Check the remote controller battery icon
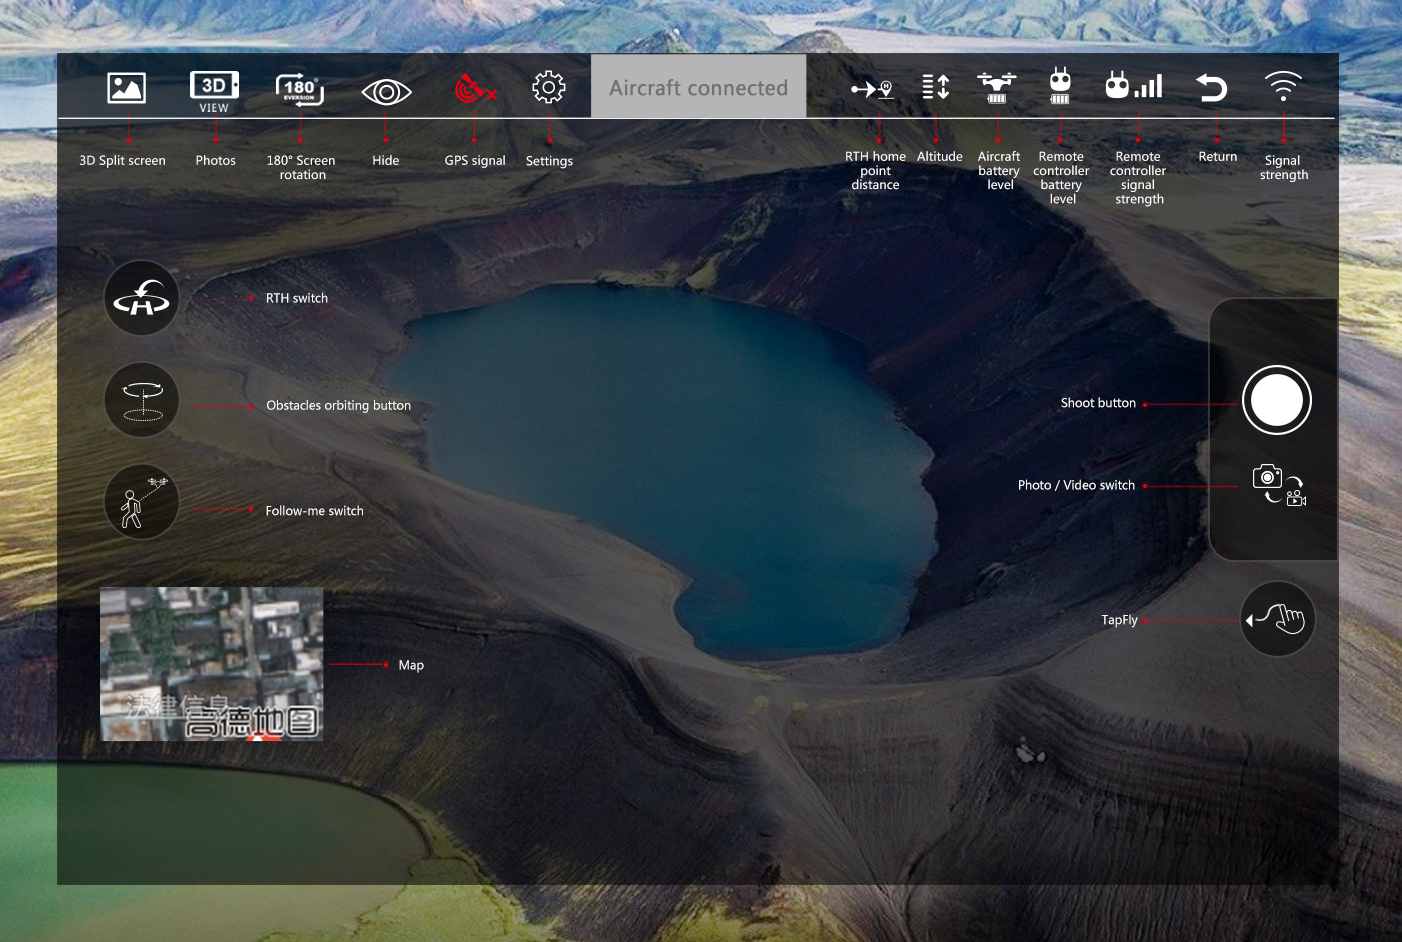 point(1060,86)
